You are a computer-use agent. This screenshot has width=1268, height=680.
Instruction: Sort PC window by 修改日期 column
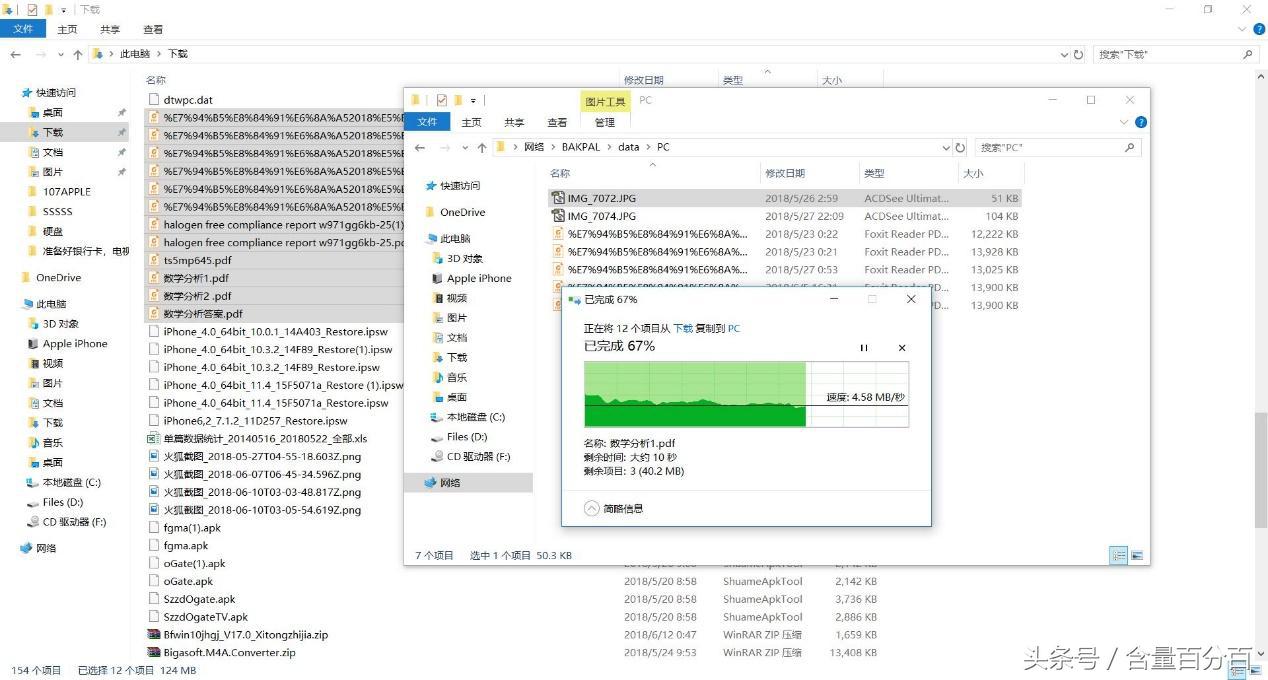click(x=785, y=174)
